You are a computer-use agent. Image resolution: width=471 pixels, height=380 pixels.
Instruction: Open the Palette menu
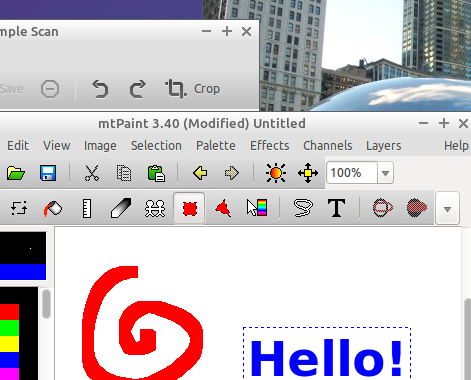(216, 146)
